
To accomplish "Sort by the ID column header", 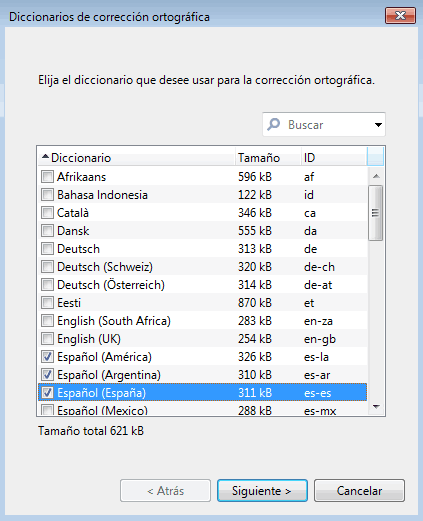I will point(333,158).
